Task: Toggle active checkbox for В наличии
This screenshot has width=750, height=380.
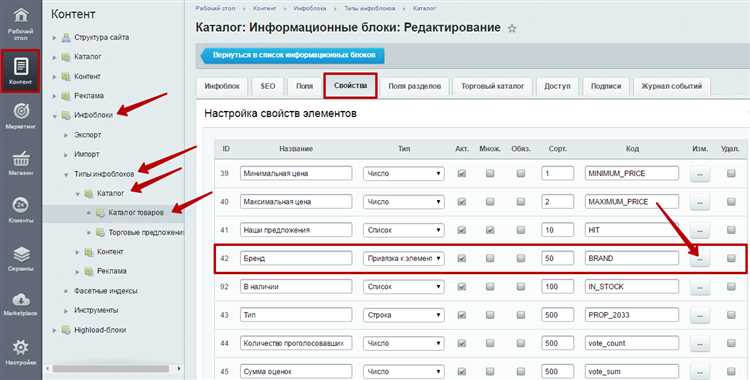Action: 462,287
